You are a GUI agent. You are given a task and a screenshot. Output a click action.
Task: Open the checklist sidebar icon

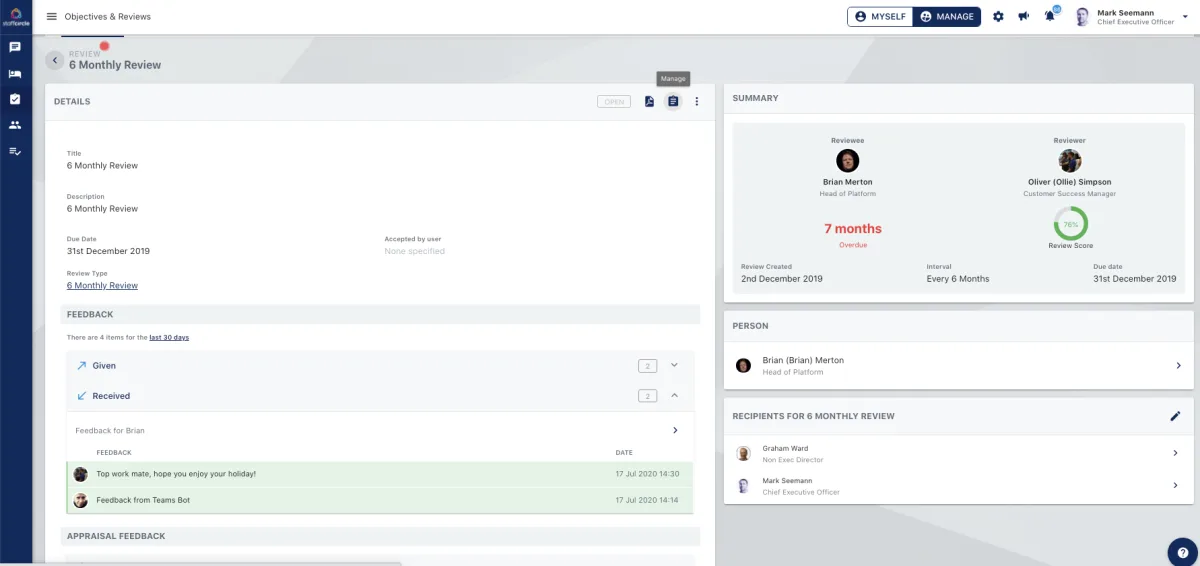15,151
